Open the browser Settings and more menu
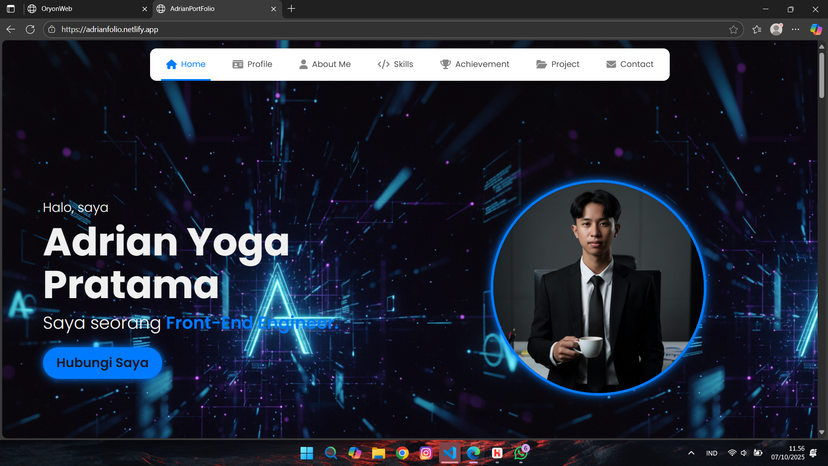Screen dimensions: 828x466 click(x=795, y=30)
